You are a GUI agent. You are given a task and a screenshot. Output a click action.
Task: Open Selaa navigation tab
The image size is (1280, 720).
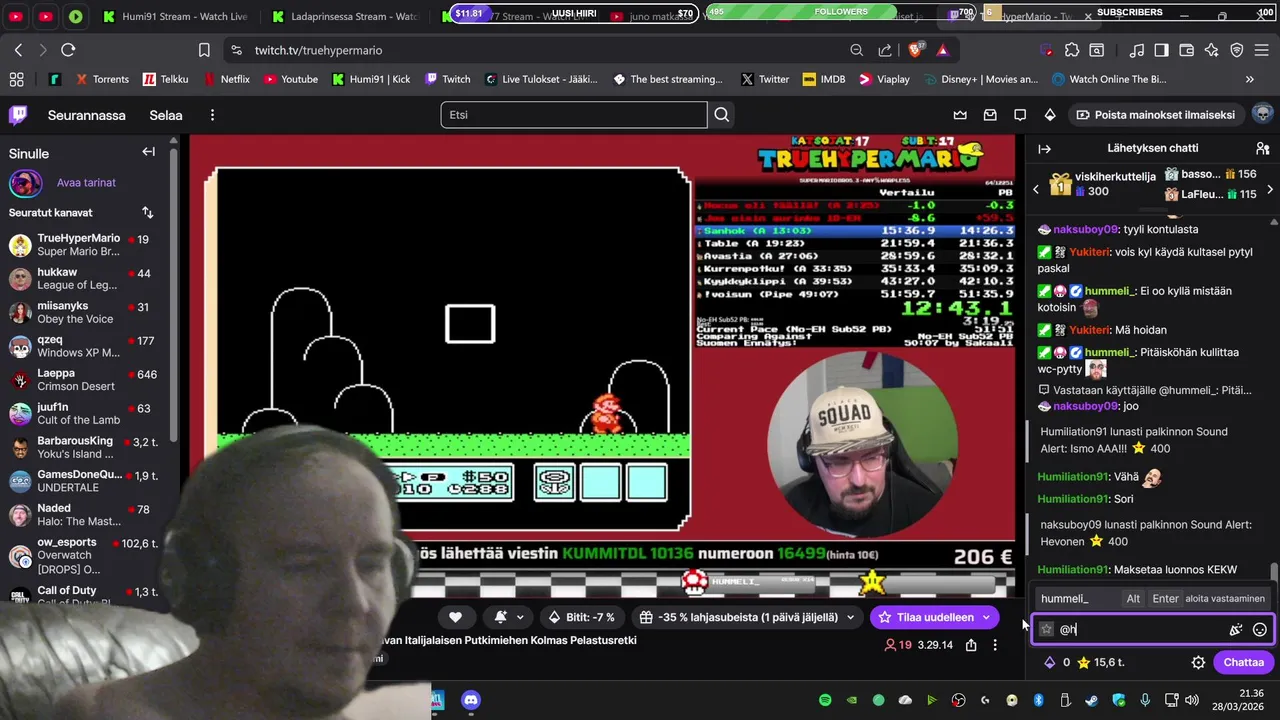(x=166, y=115)
